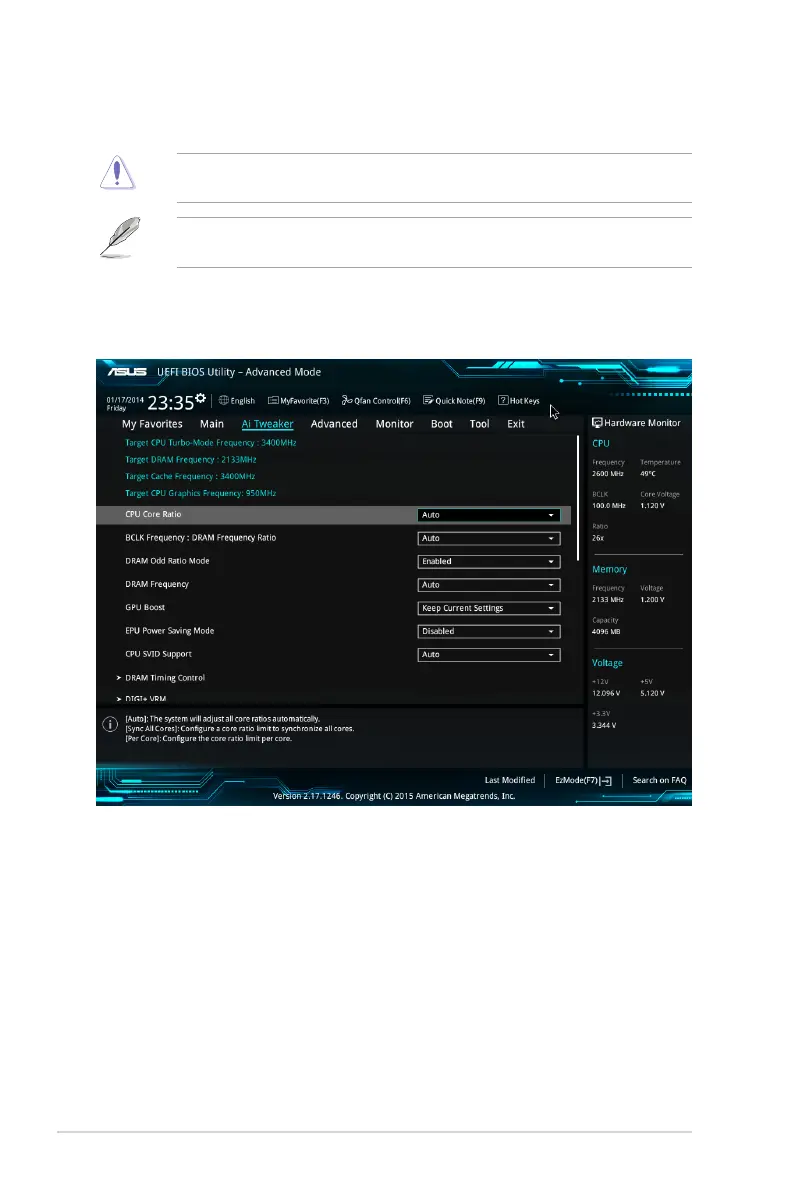Click the Memory heading in Hardware Monitor

pos(609,569)
